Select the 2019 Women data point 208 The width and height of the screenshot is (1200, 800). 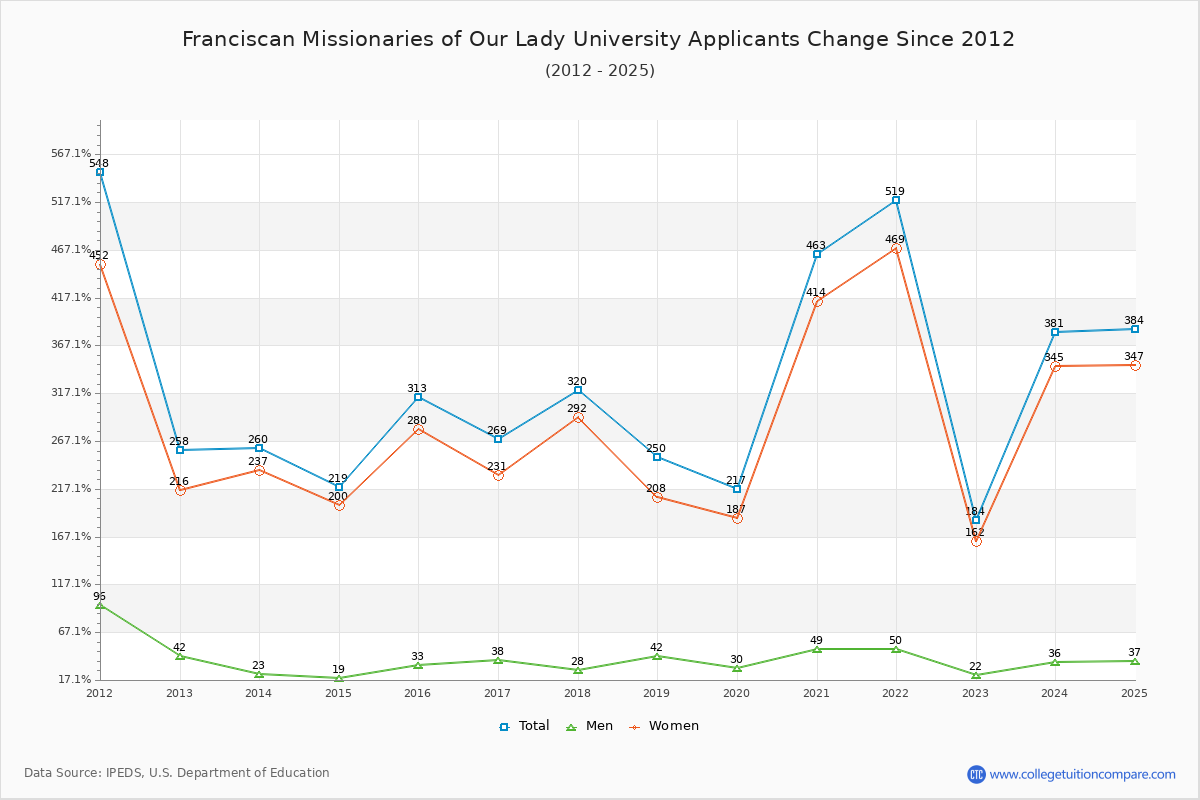tap(657, 497)
